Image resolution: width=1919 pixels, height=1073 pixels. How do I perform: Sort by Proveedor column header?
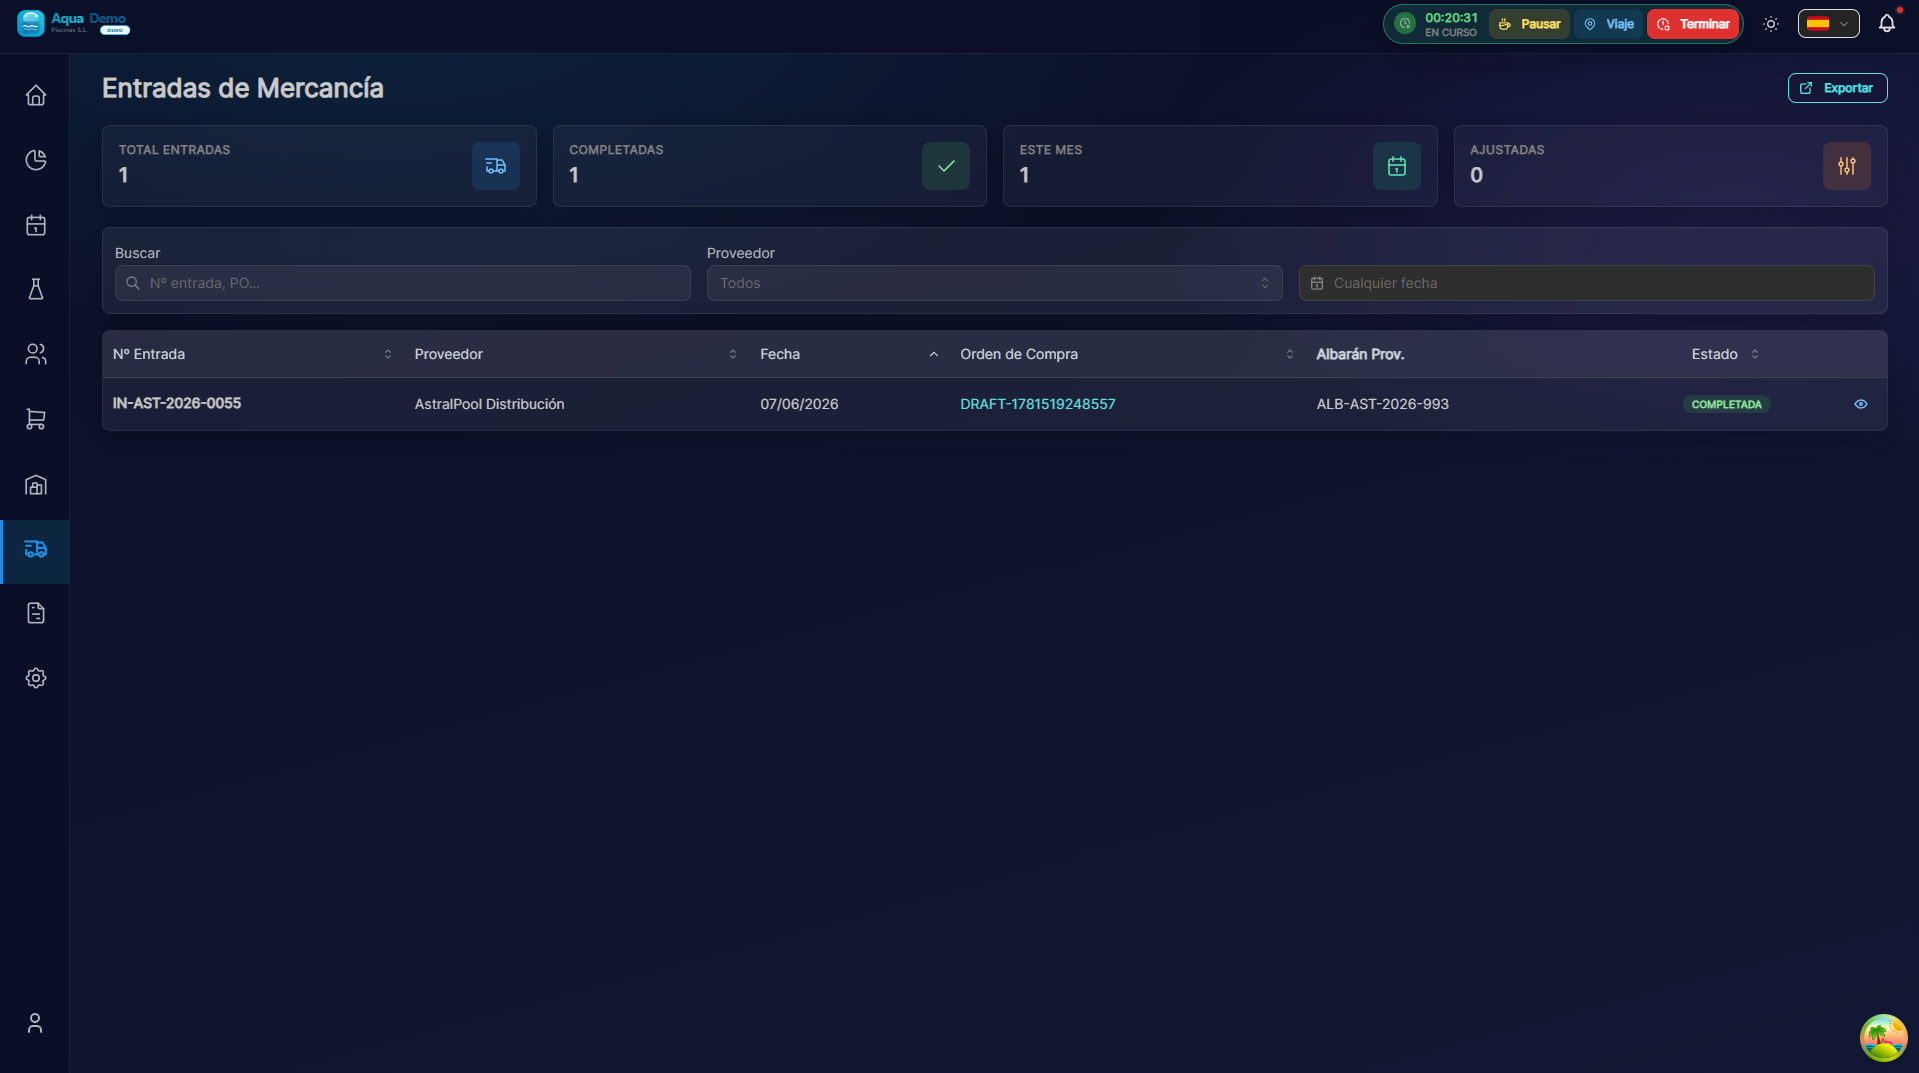[x=575, y=354]
